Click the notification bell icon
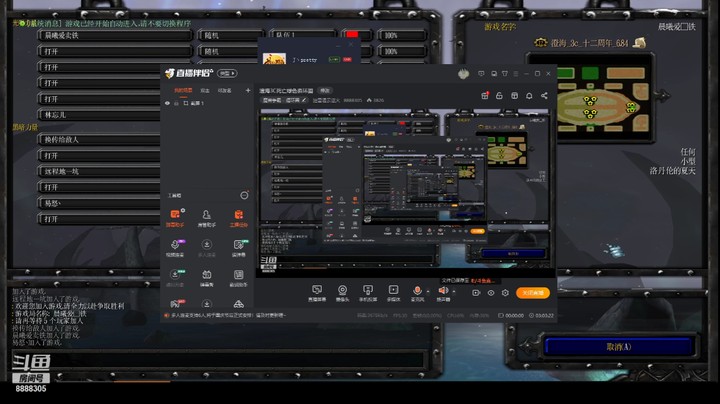Screen dimensions: 720x404 [x=529, y=95]
